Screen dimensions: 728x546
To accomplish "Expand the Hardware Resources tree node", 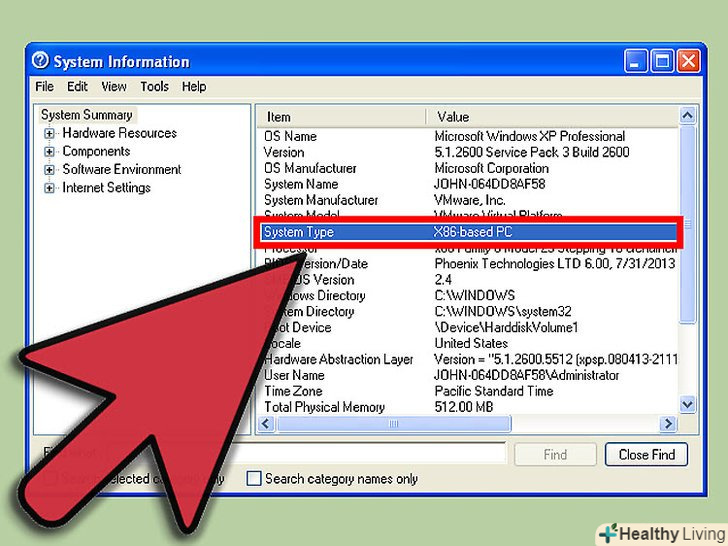I will pyautogui.click(x=49, y=134).
